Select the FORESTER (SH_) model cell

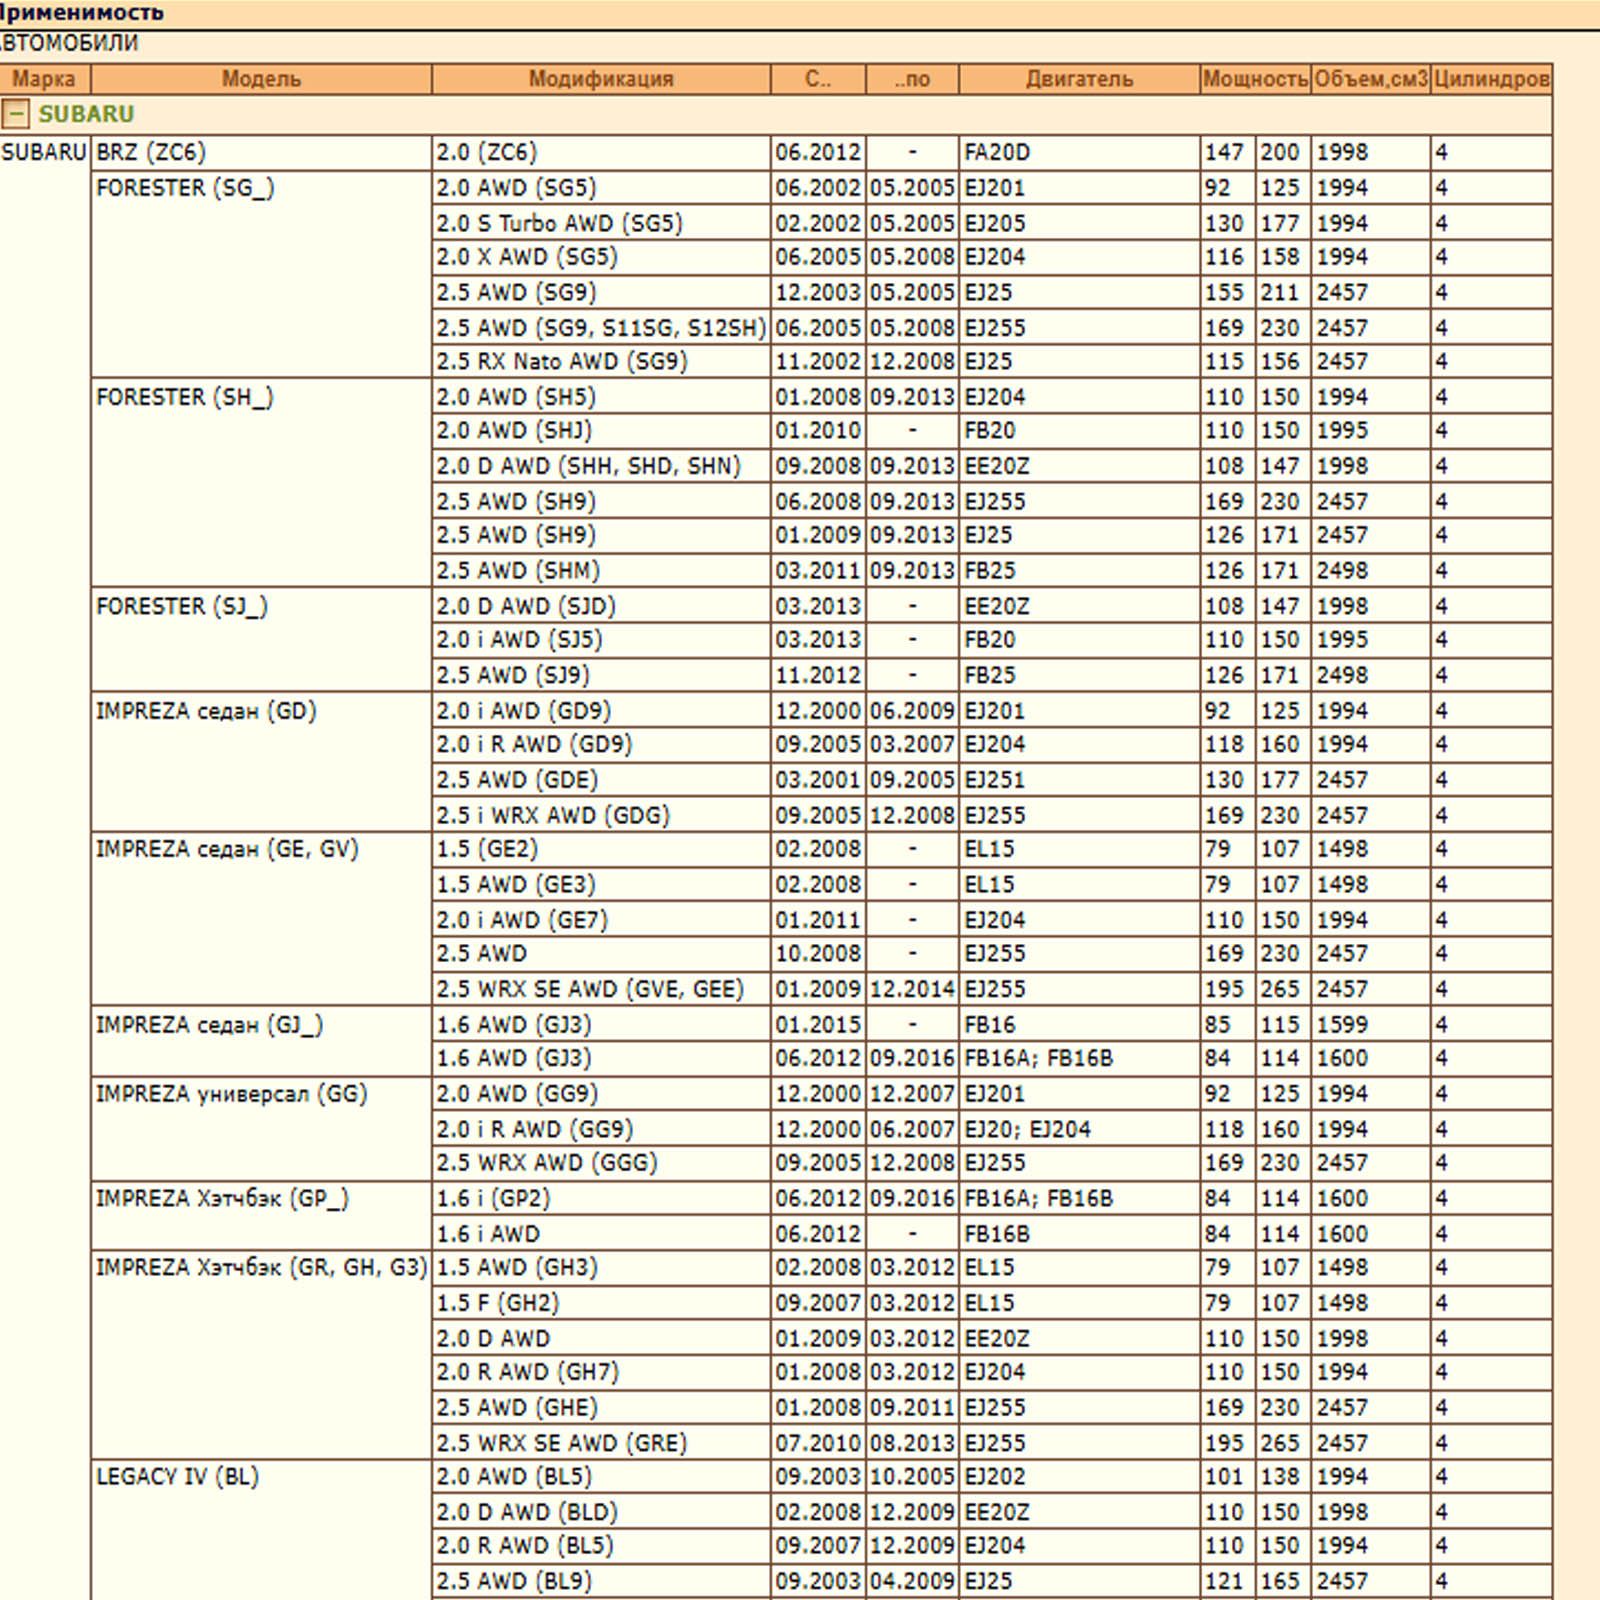coord(185,398)
